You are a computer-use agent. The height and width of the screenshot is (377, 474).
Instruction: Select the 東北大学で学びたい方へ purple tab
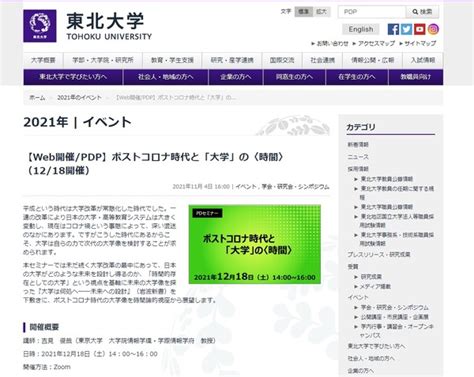coord(73,77)
